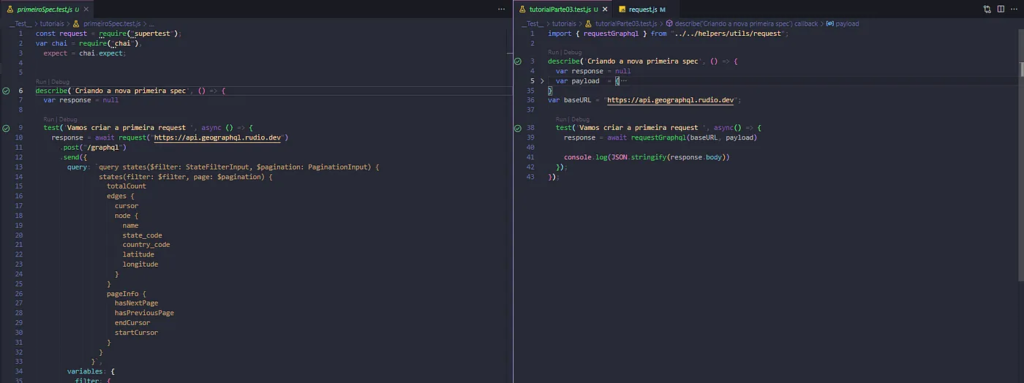Viewport: 1024px width, 383px height.
Task: Open more actions menu of the left editor
Action: (502, 9)
